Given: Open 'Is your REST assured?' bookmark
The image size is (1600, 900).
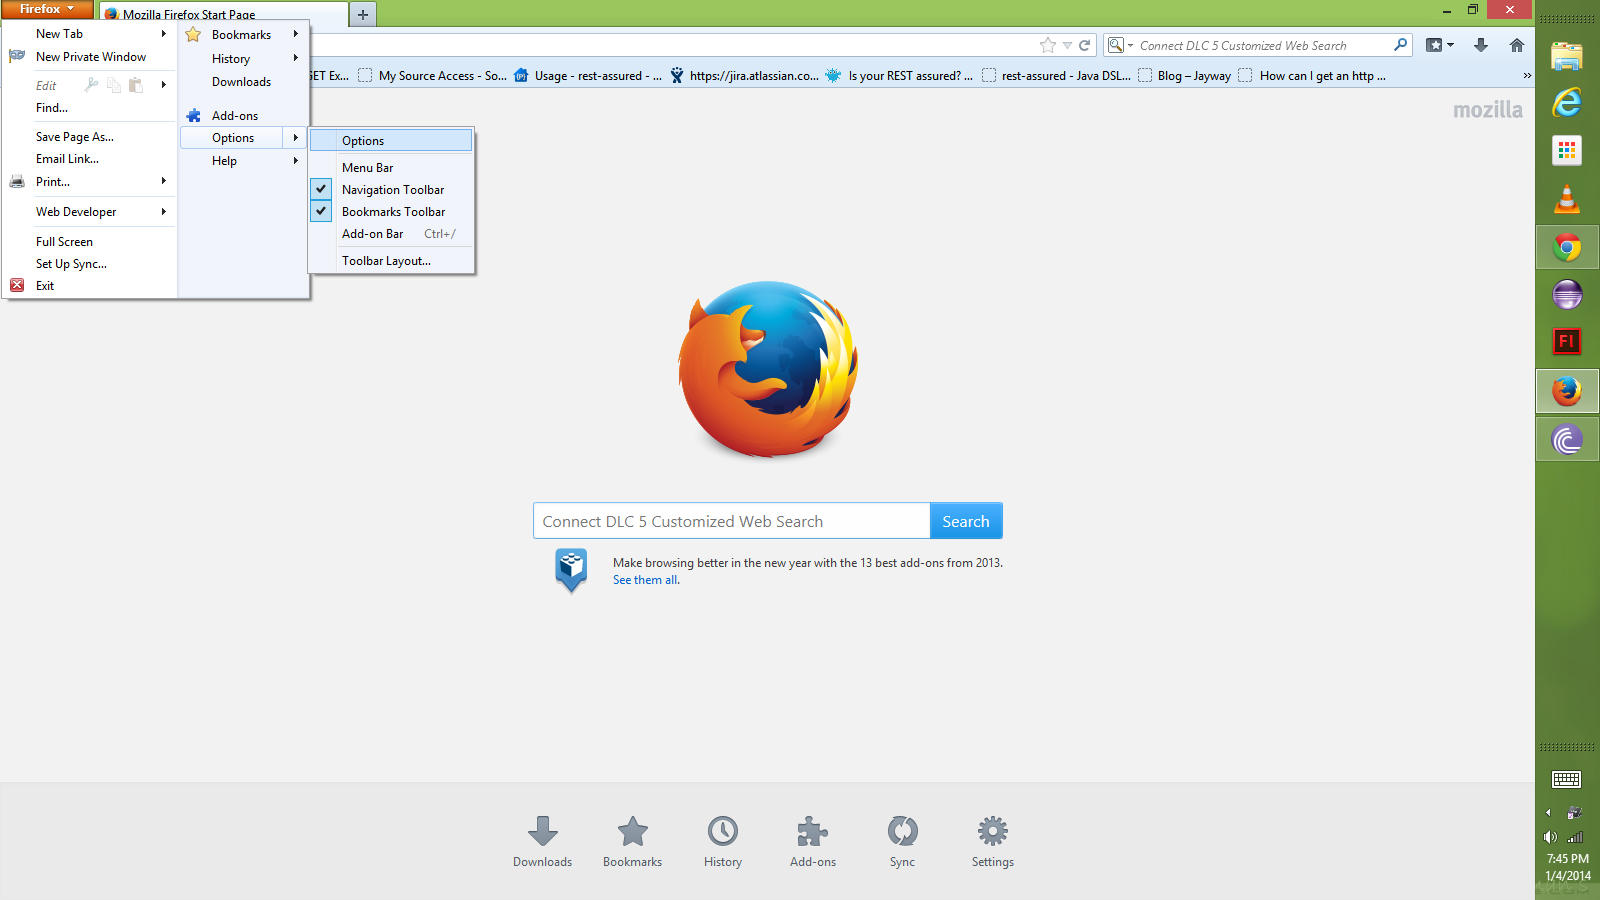Looking at the screenshot, I should tap(899, 75).
